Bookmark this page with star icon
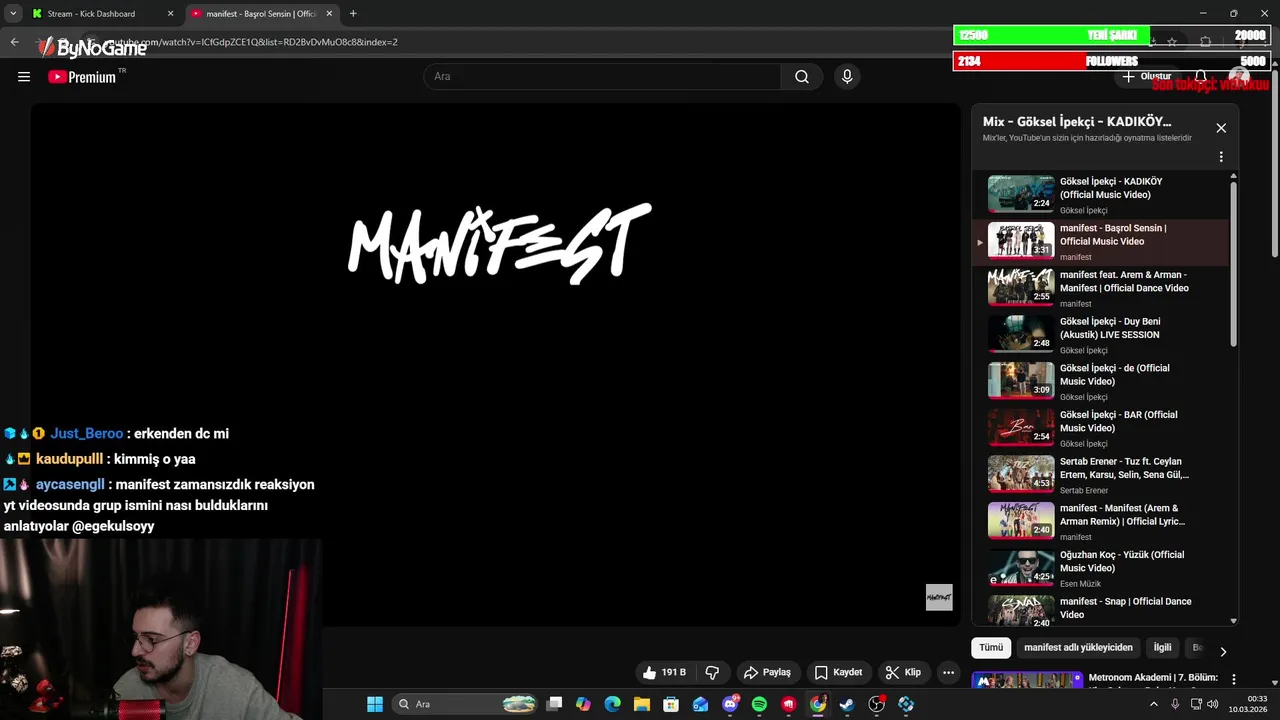The height and width of the screenshot is (720, 1280). (x=1172, y=42)
